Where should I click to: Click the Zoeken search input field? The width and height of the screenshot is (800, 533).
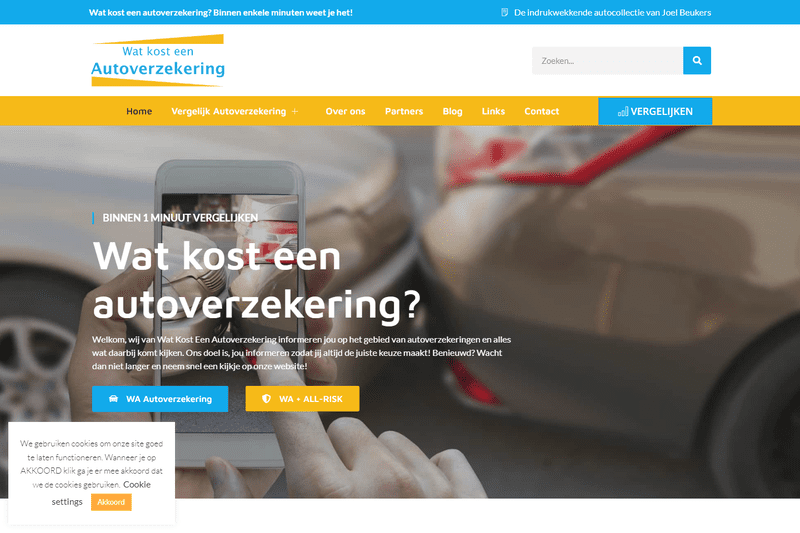(607, 61)
